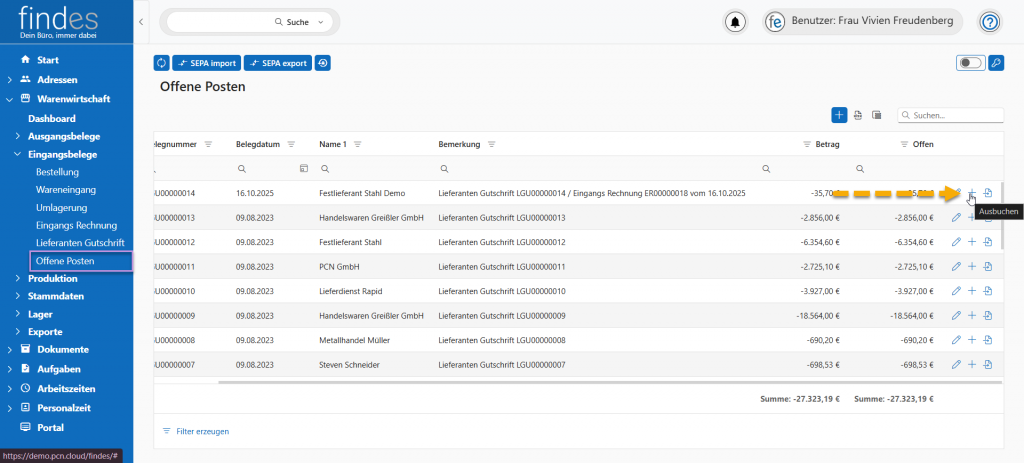Click the document icon in Steven Schneider row

coord(987,363)
